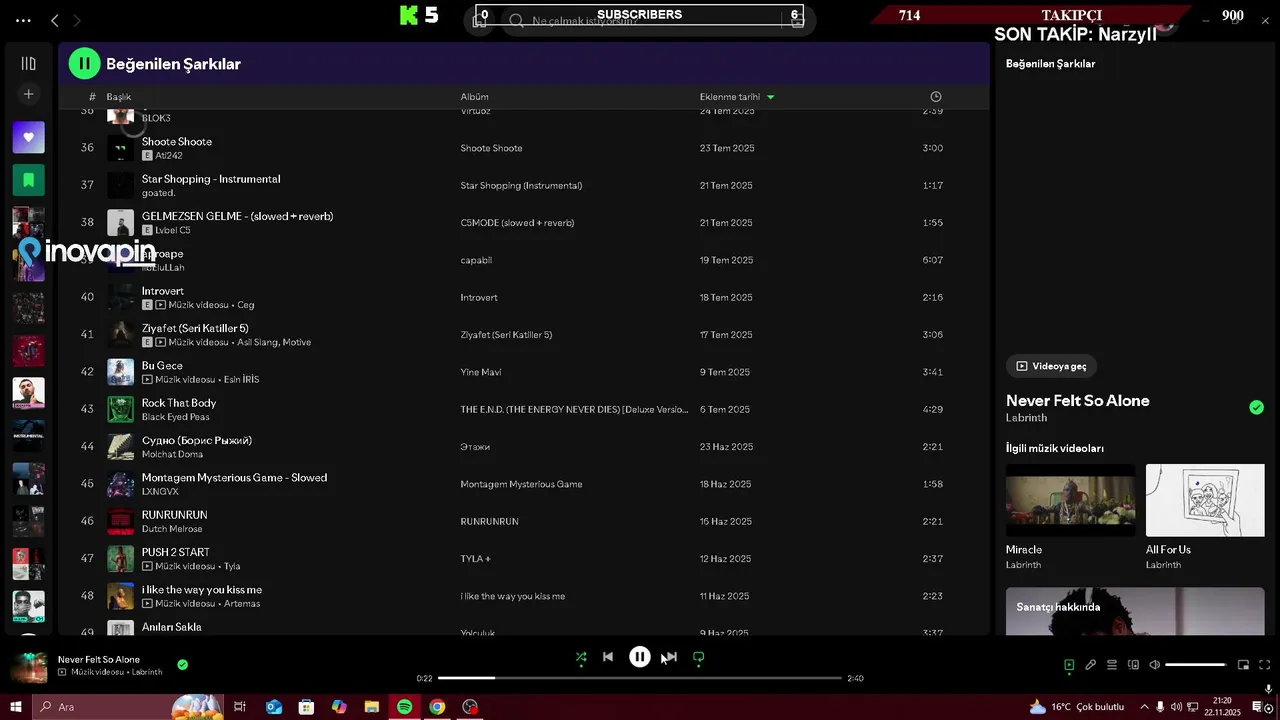Sort by the Albüm column header
Image resolution: width=1280 pixels, height=720 pixels.
click(x=474, y=97)
